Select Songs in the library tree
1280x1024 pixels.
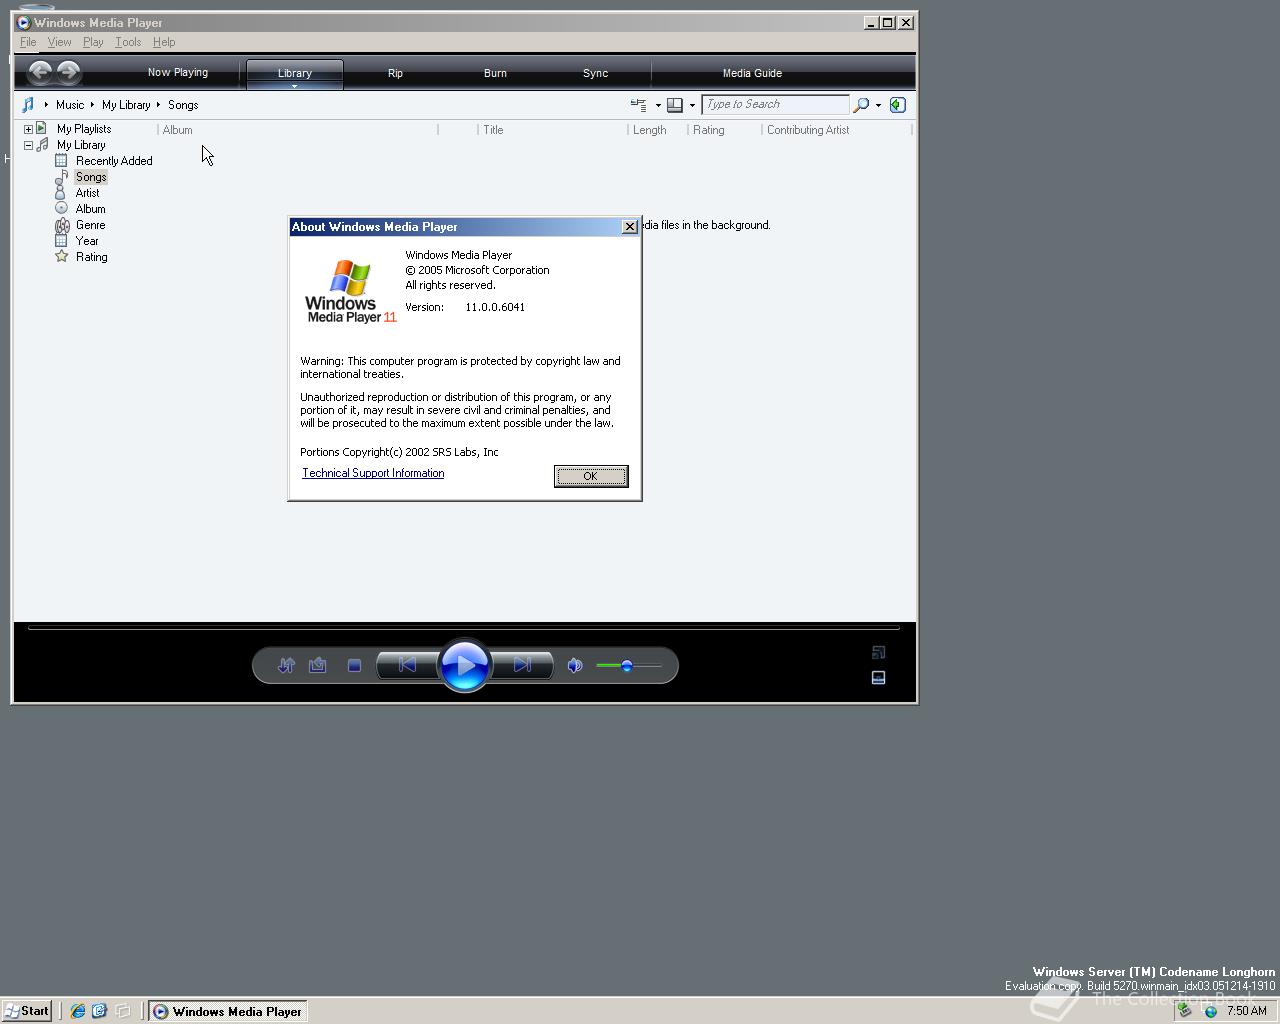coord(91,177)
